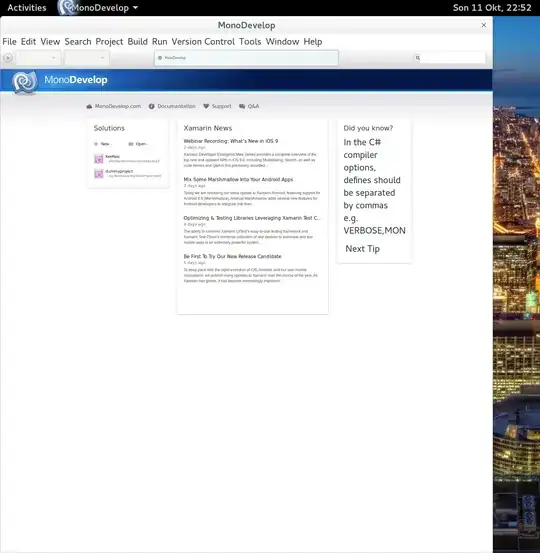
Task: Click the search magnifier icon
Action: [x=418, y=58]
